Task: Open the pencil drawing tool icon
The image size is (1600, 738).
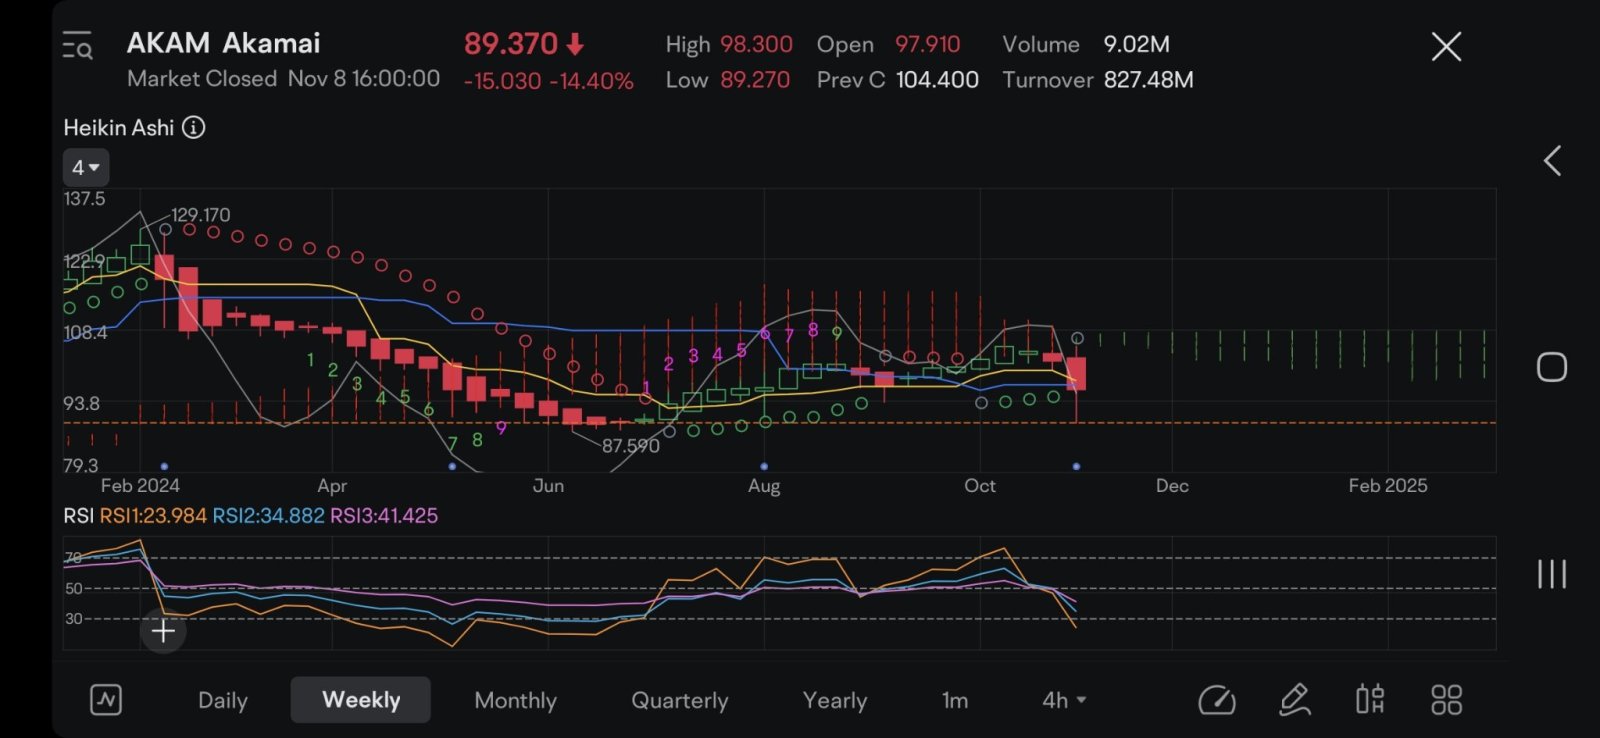Action: tap(1295, 700)
